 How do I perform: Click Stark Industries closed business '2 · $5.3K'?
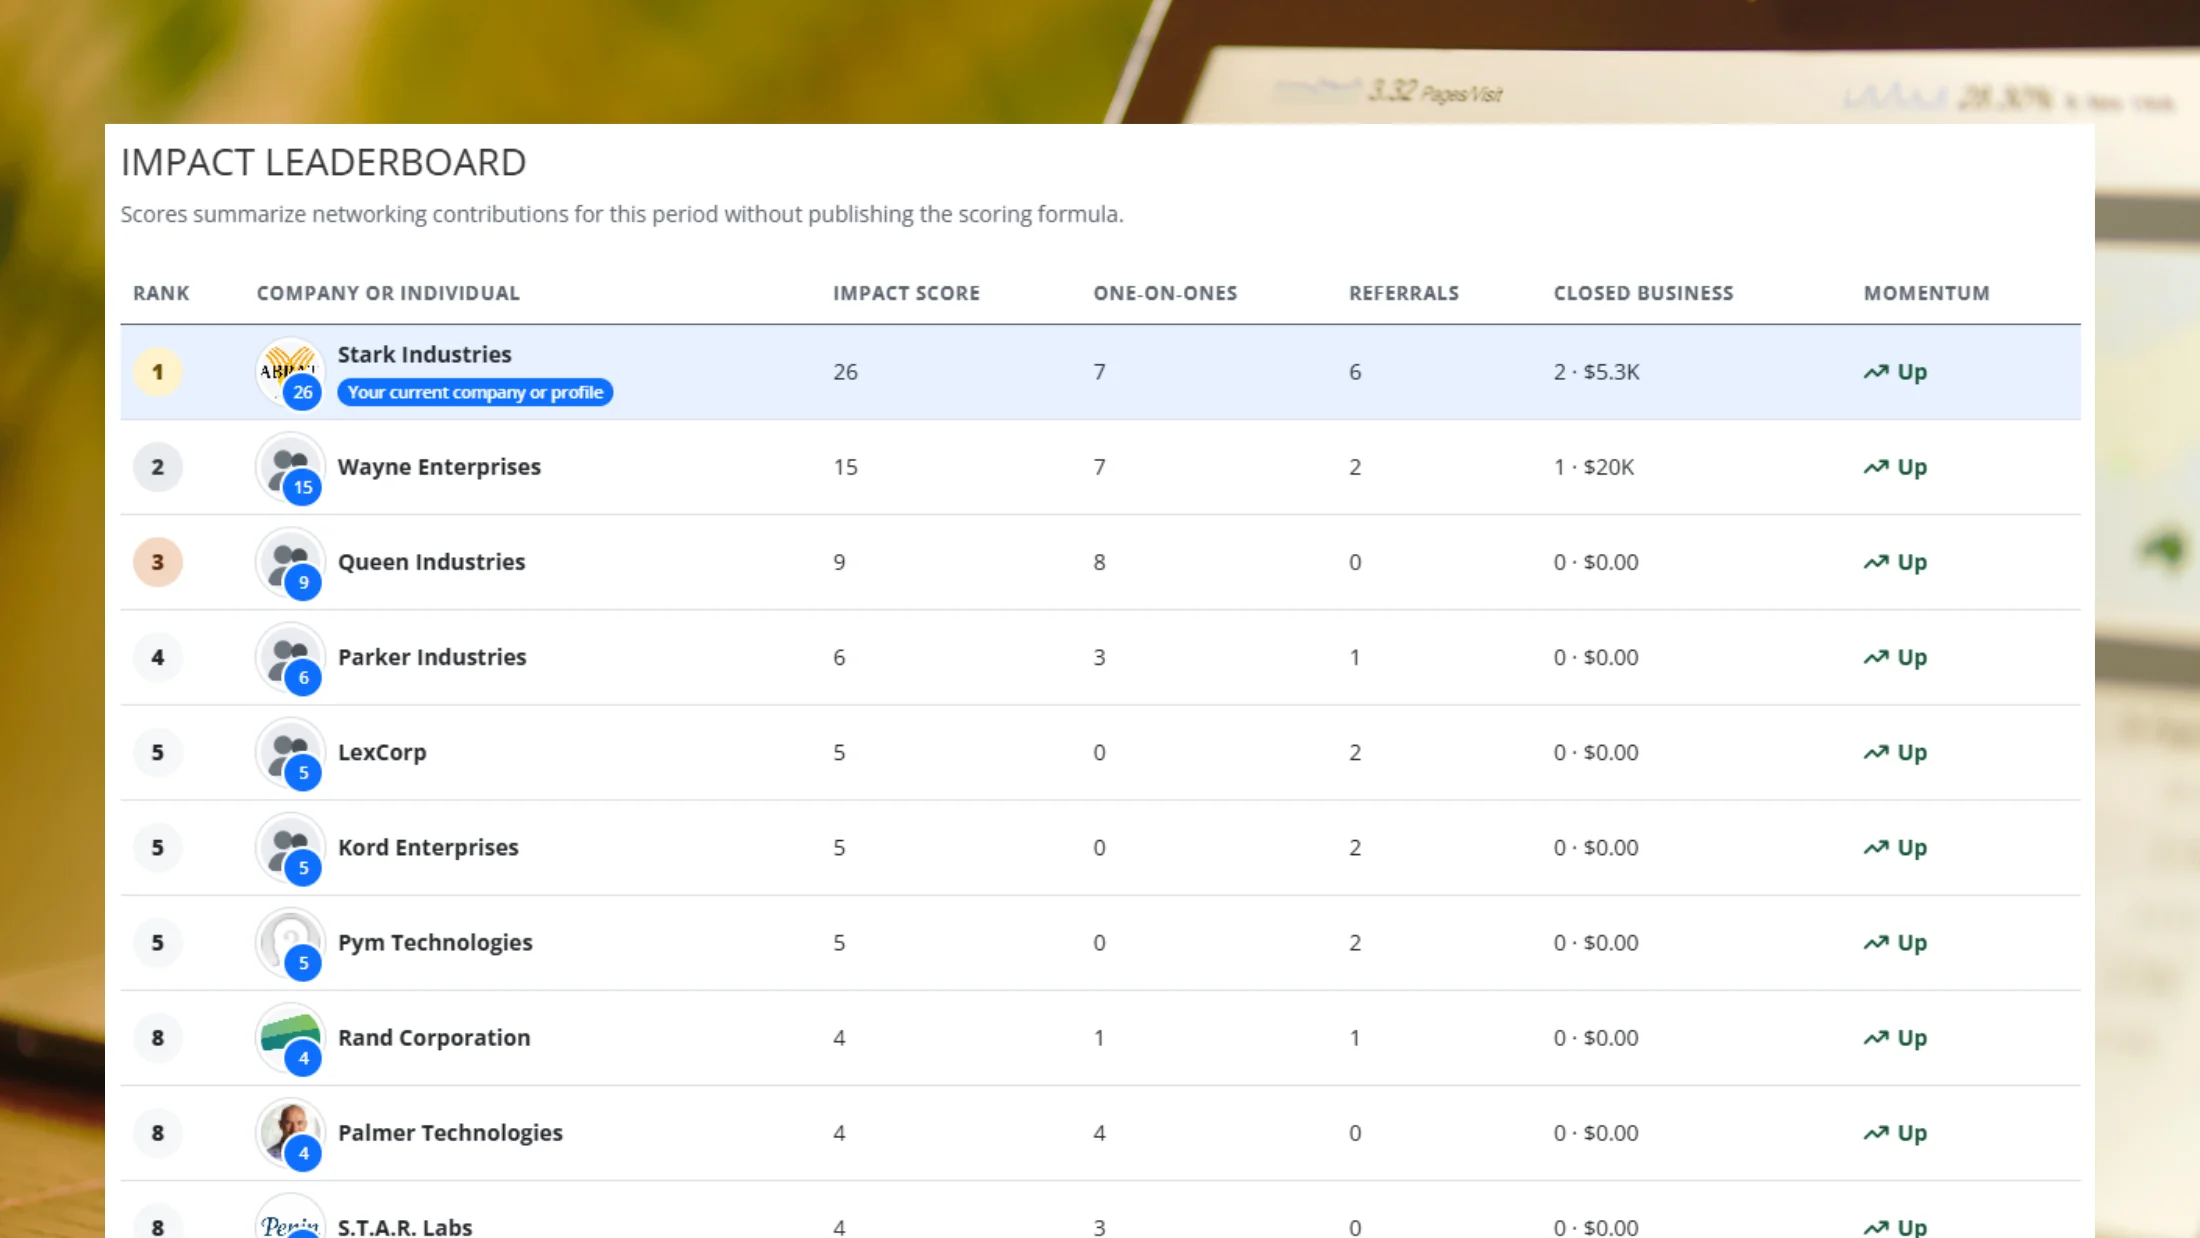pos(1596,372)
